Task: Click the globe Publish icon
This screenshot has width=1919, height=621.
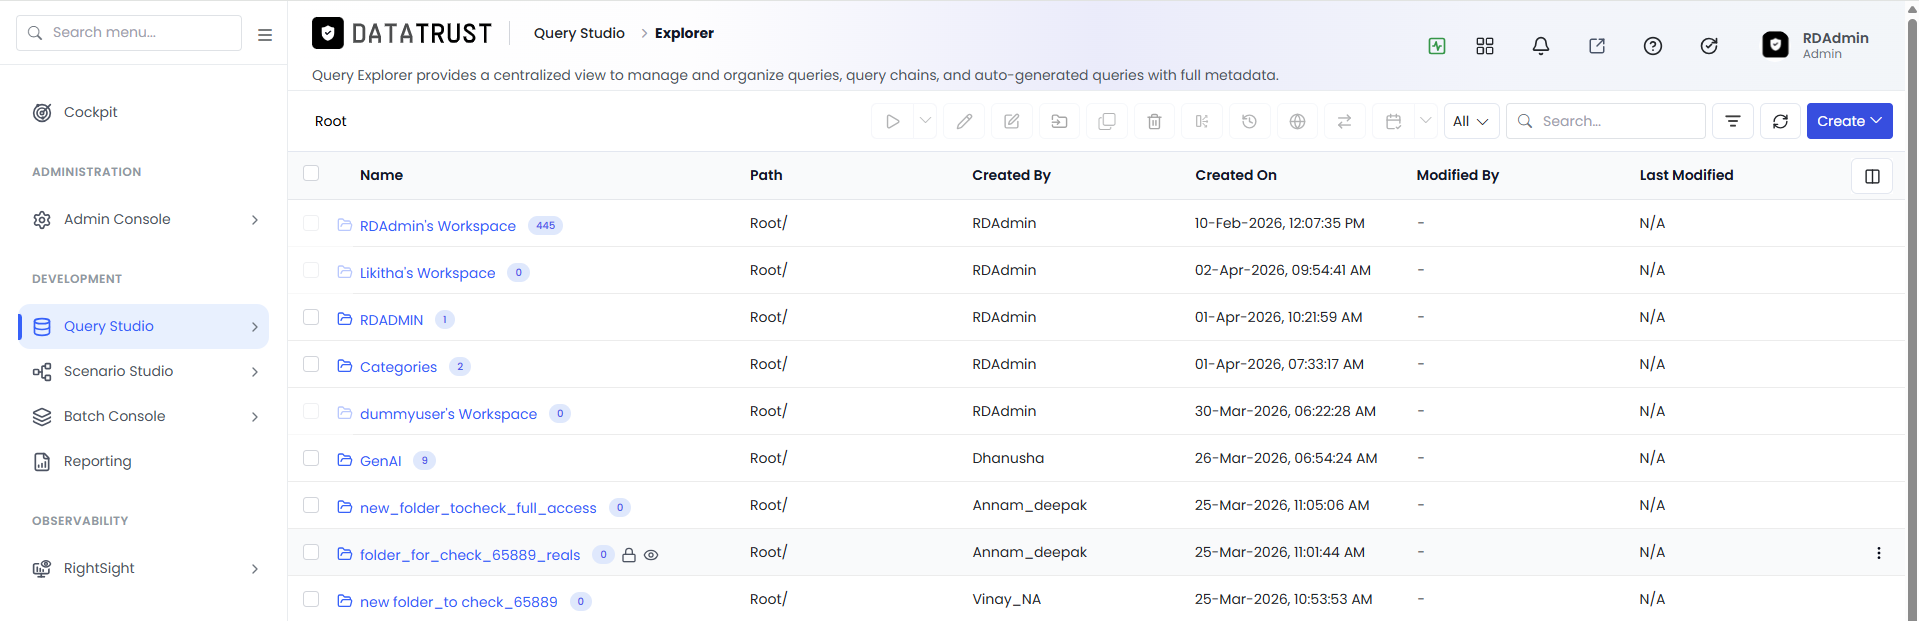Action: (1297, 121)
